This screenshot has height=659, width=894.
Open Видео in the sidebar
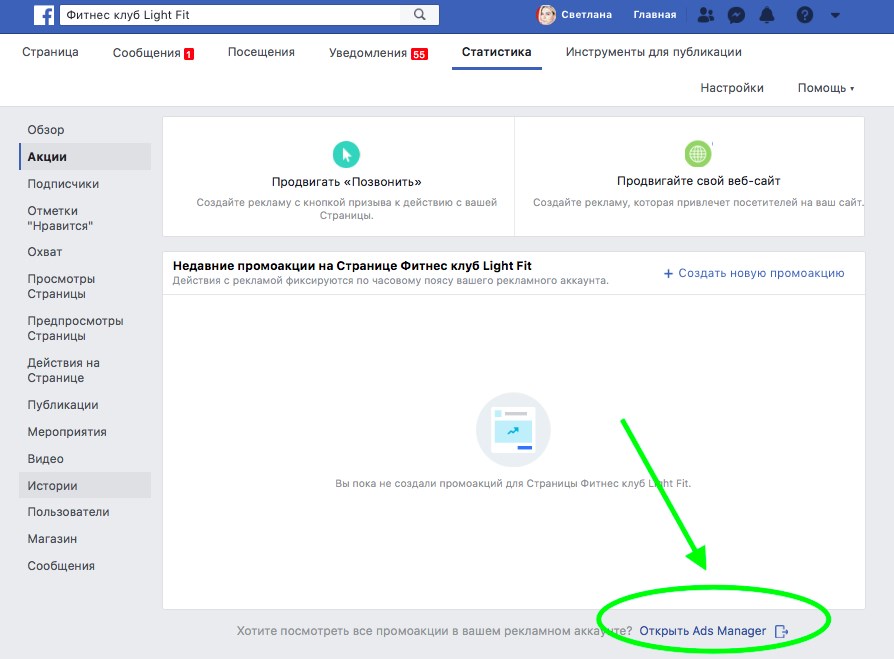click(x=46, y=459)
